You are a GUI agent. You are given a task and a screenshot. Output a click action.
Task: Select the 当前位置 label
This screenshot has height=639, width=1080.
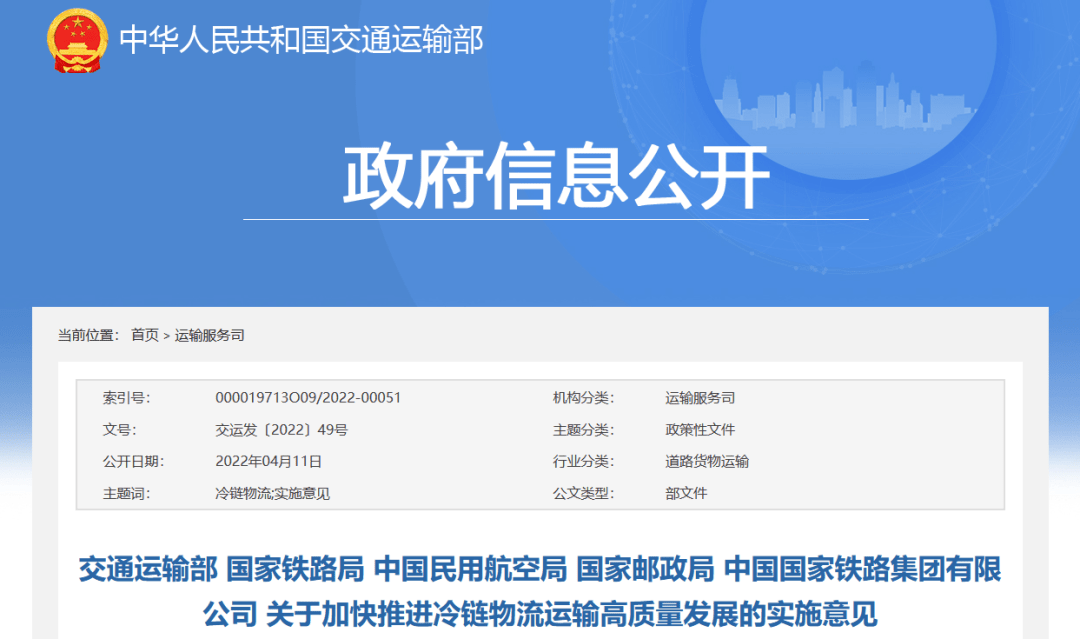(x=88, y=335)
